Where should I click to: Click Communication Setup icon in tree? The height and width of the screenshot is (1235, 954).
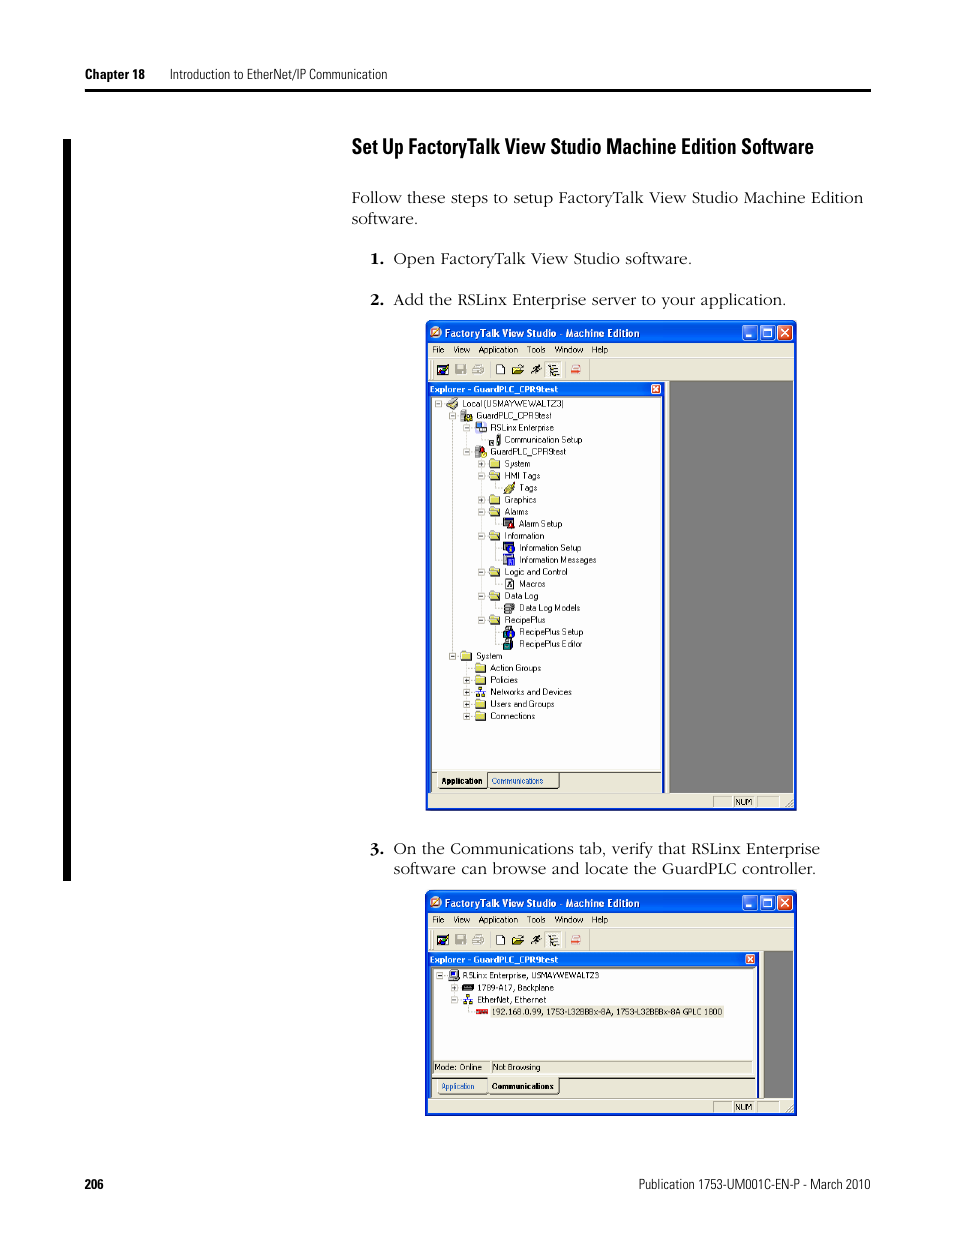click(x=495, y=440)
